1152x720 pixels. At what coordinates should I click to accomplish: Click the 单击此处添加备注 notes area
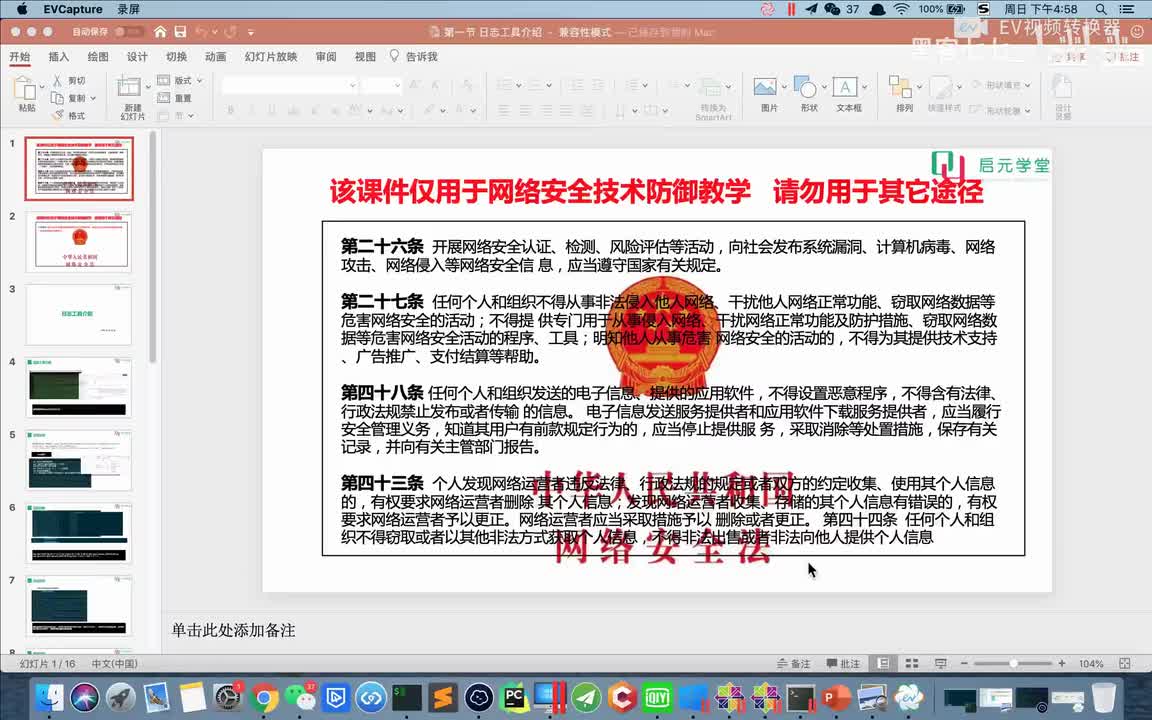click(234, 630)
